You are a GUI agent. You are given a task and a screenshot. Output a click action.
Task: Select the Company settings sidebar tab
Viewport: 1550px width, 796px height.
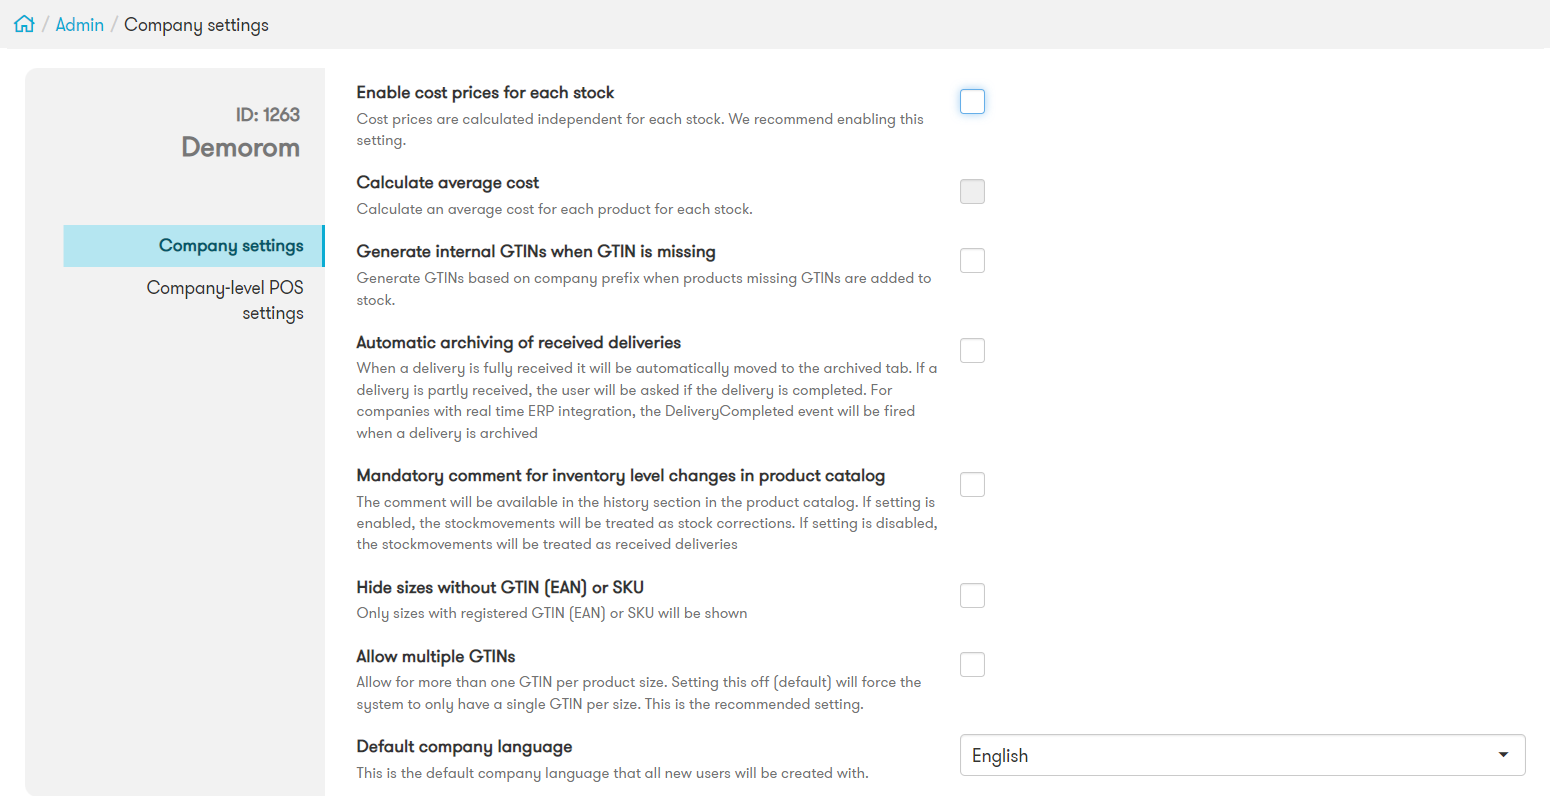[x=194, y=246]
